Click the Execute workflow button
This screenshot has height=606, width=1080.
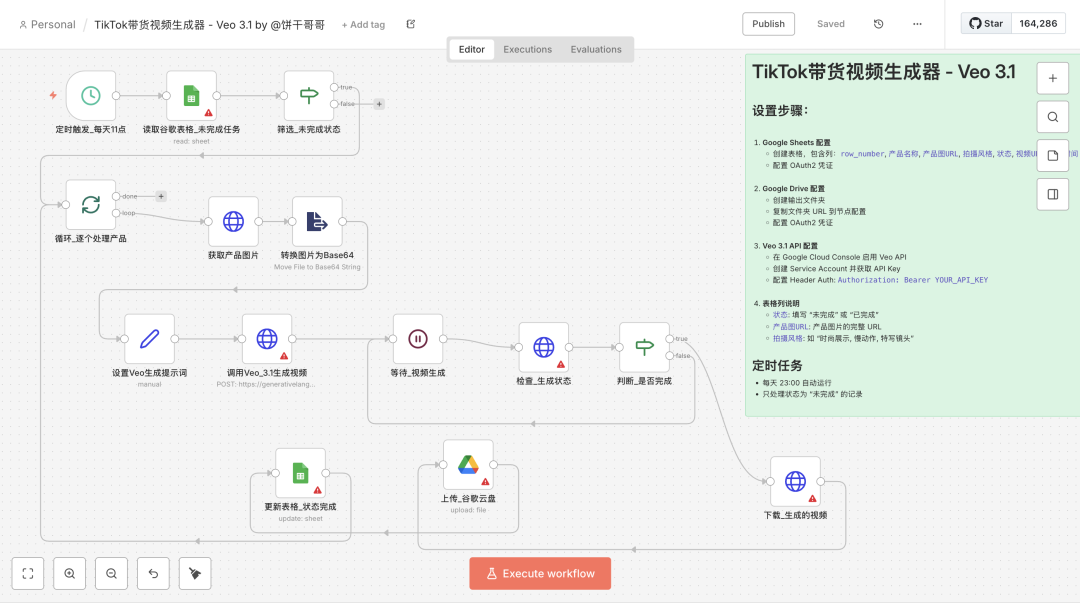[540, 573]
